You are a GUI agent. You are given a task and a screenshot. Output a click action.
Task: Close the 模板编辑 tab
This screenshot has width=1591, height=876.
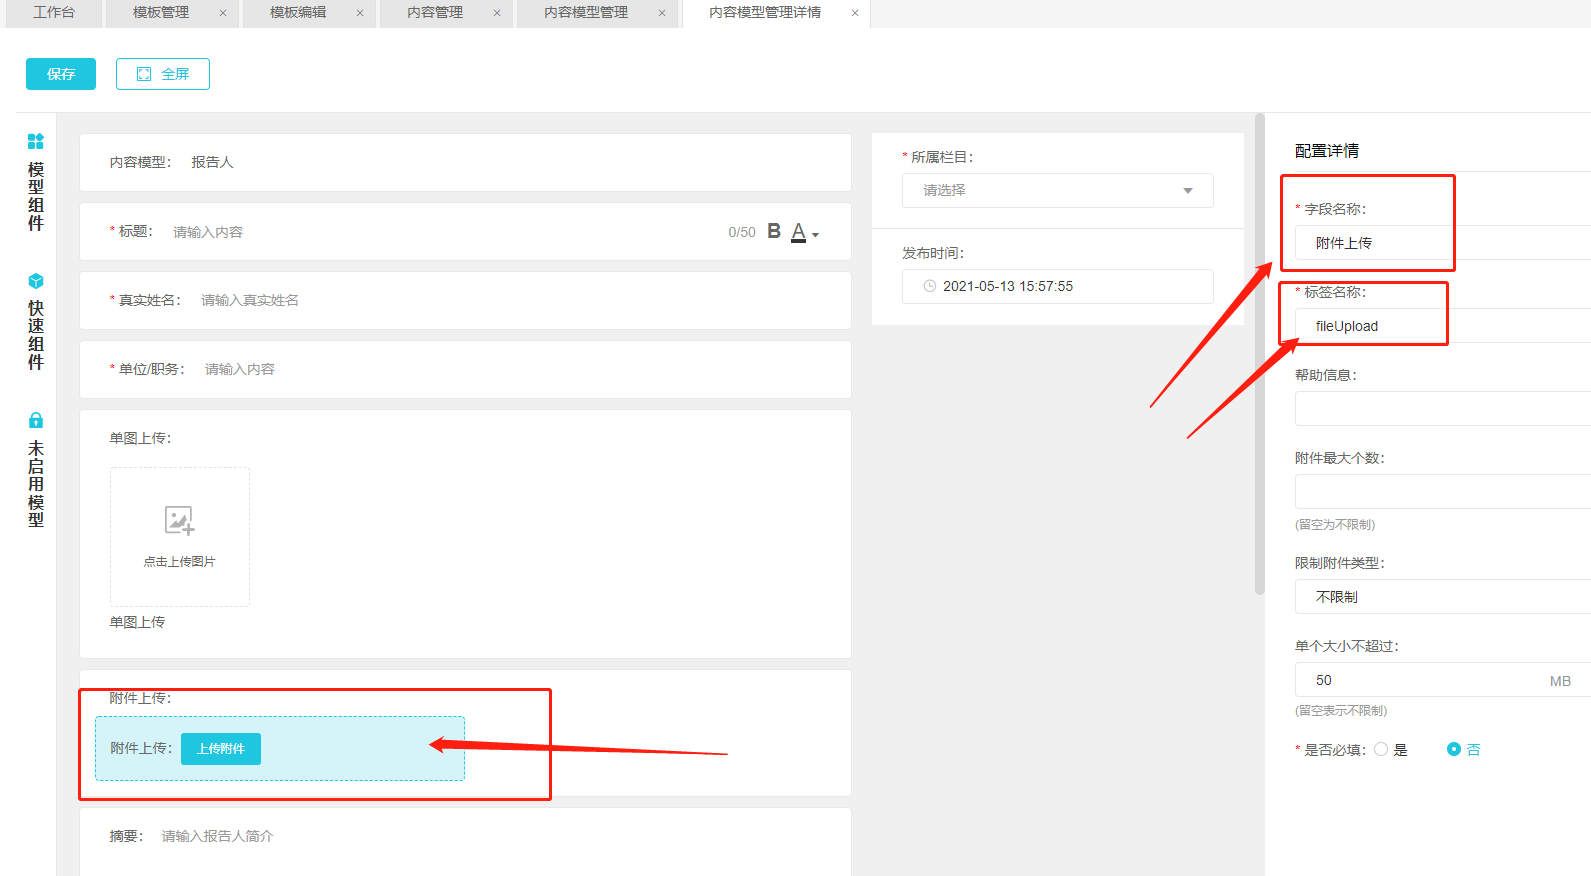coord(360,13)
